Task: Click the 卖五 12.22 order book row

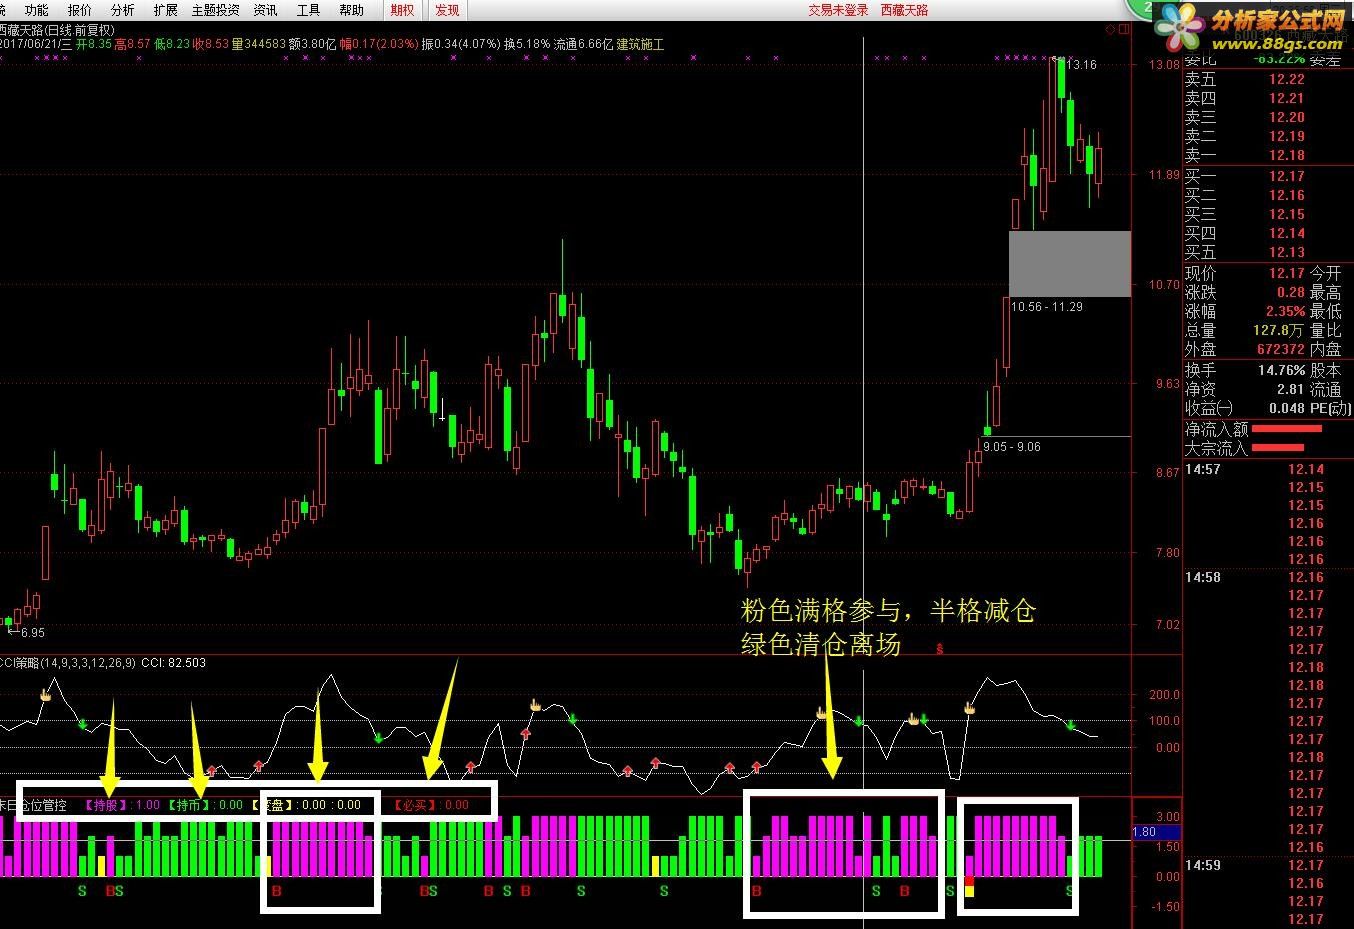Action: (x=1245, y=79)
